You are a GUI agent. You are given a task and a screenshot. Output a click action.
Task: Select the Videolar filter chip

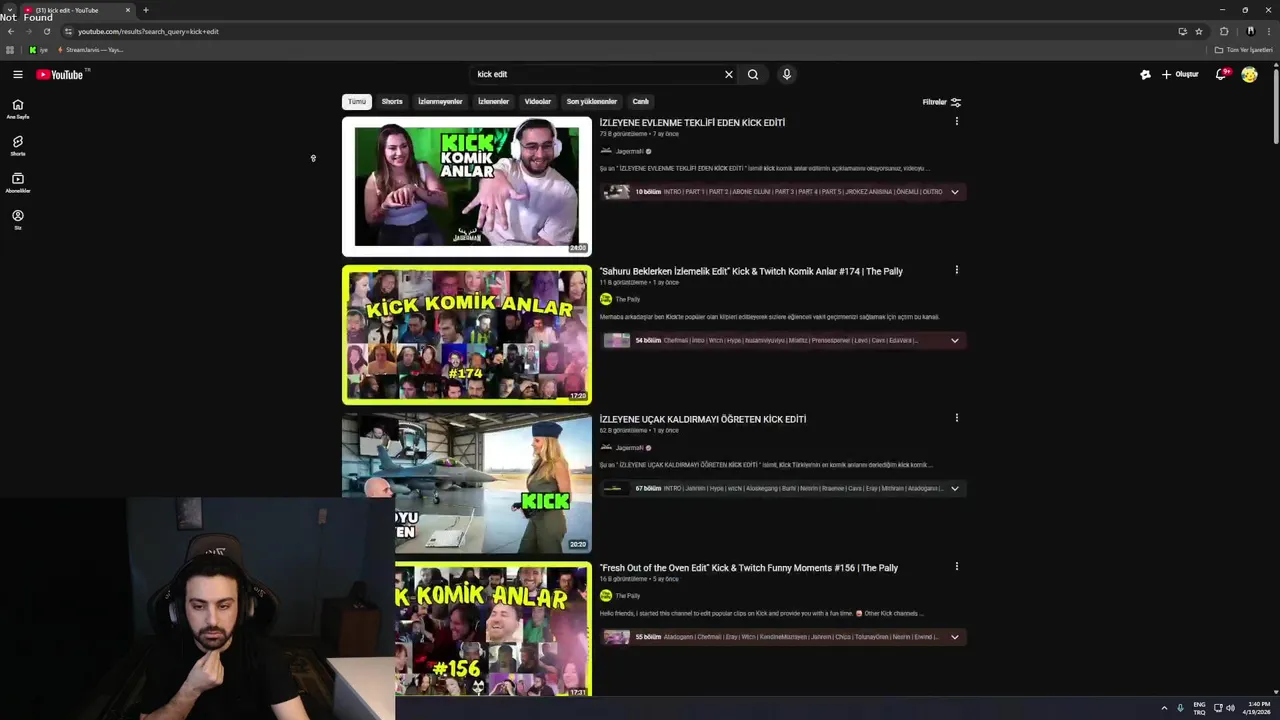click(538, 101)
